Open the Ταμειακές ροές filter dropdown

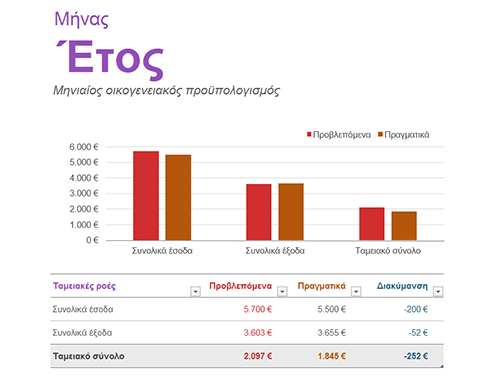195,292
